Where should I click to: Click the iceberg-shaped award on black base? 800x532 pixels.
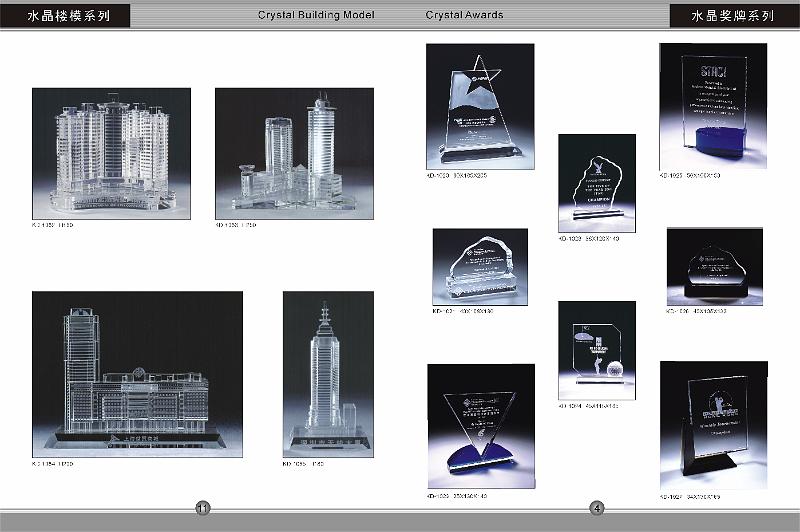pyautogui.click(x=714, y=266)
